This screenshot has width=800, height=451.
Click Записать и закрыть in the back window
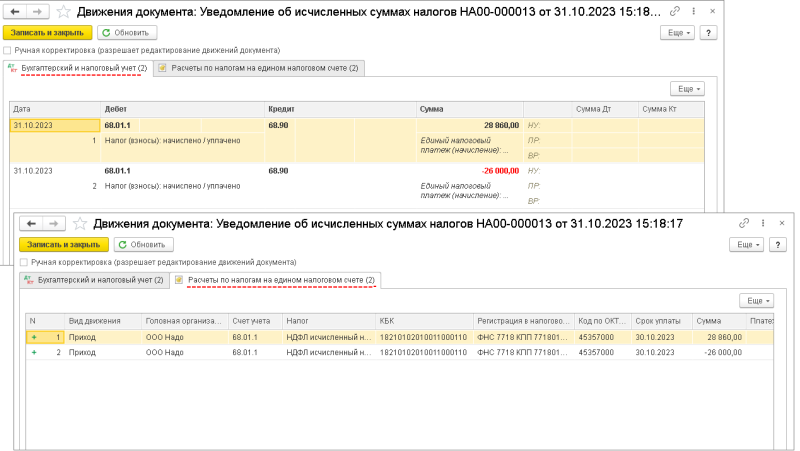[47, 33]
